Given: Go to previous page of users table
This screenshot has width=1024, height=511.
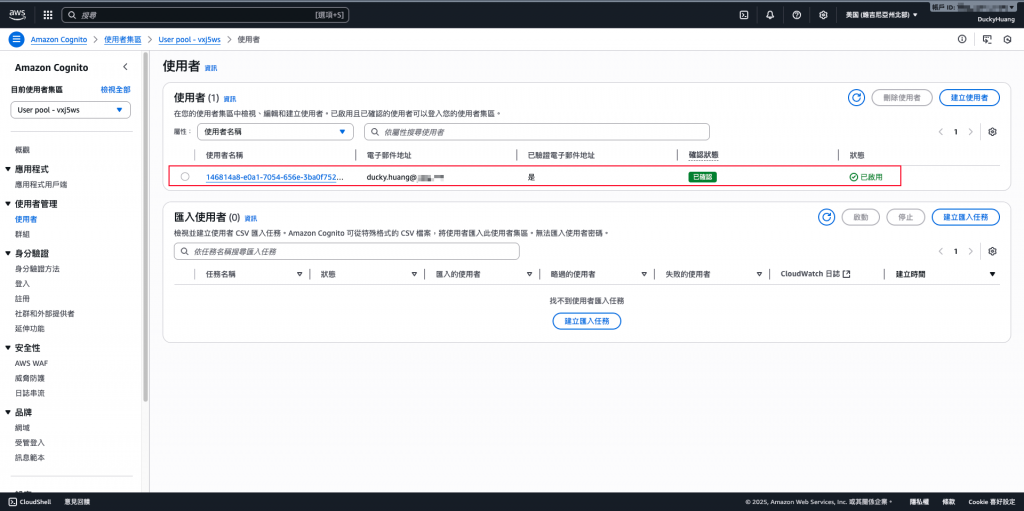Looking at the screenshot, I should click(x=941, y=131).
